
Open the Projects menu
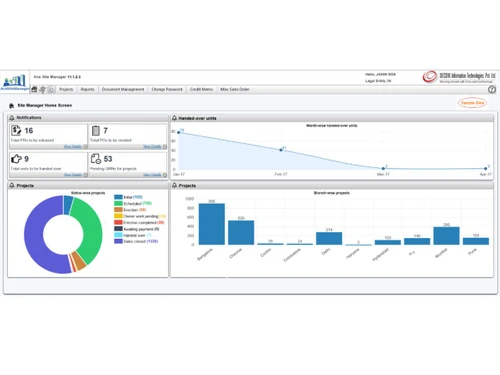[66, 89]
